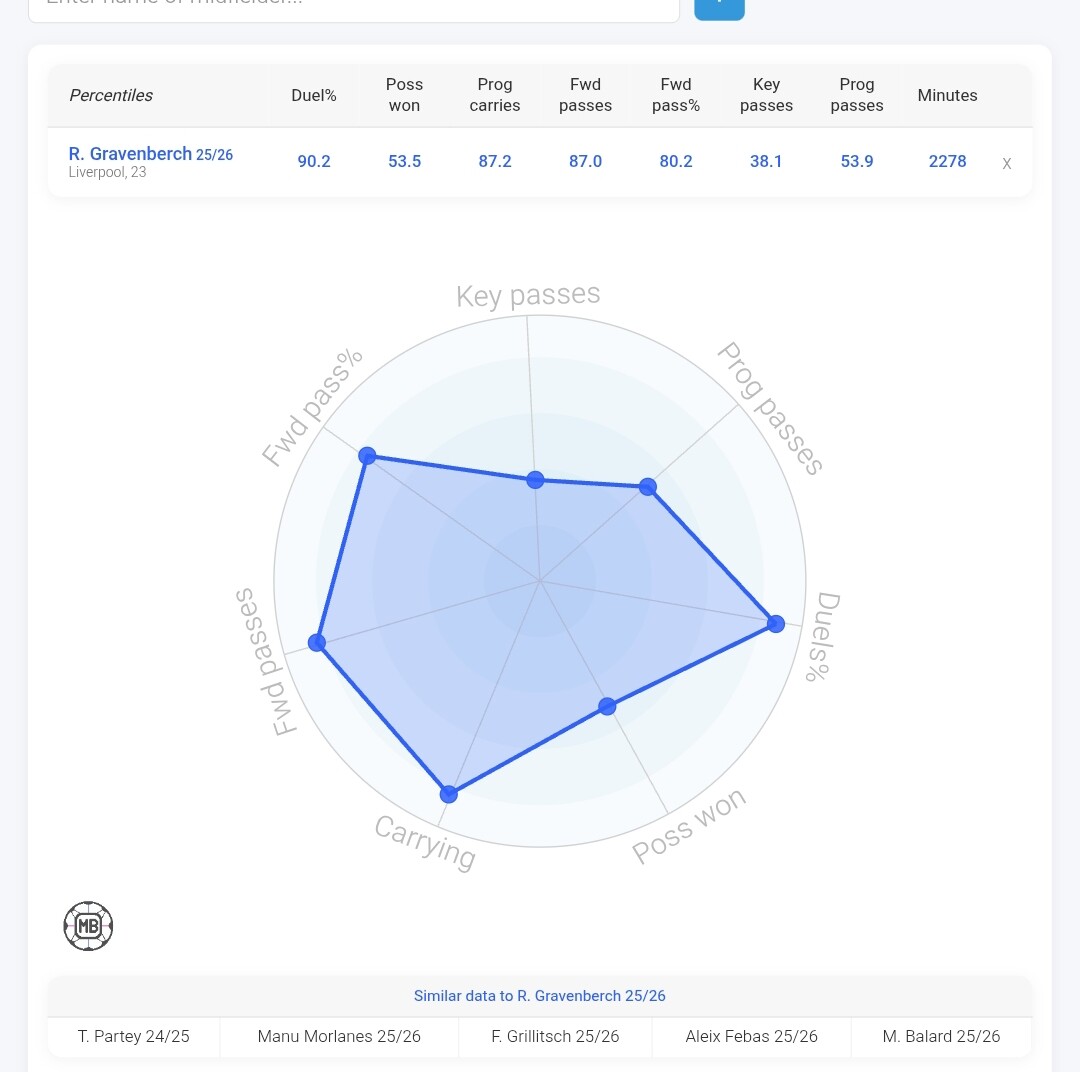The height and width of the screenshot is (1072, 1080).
Task: Click the Key passes radar data point
Action: (x=535, y=480)
